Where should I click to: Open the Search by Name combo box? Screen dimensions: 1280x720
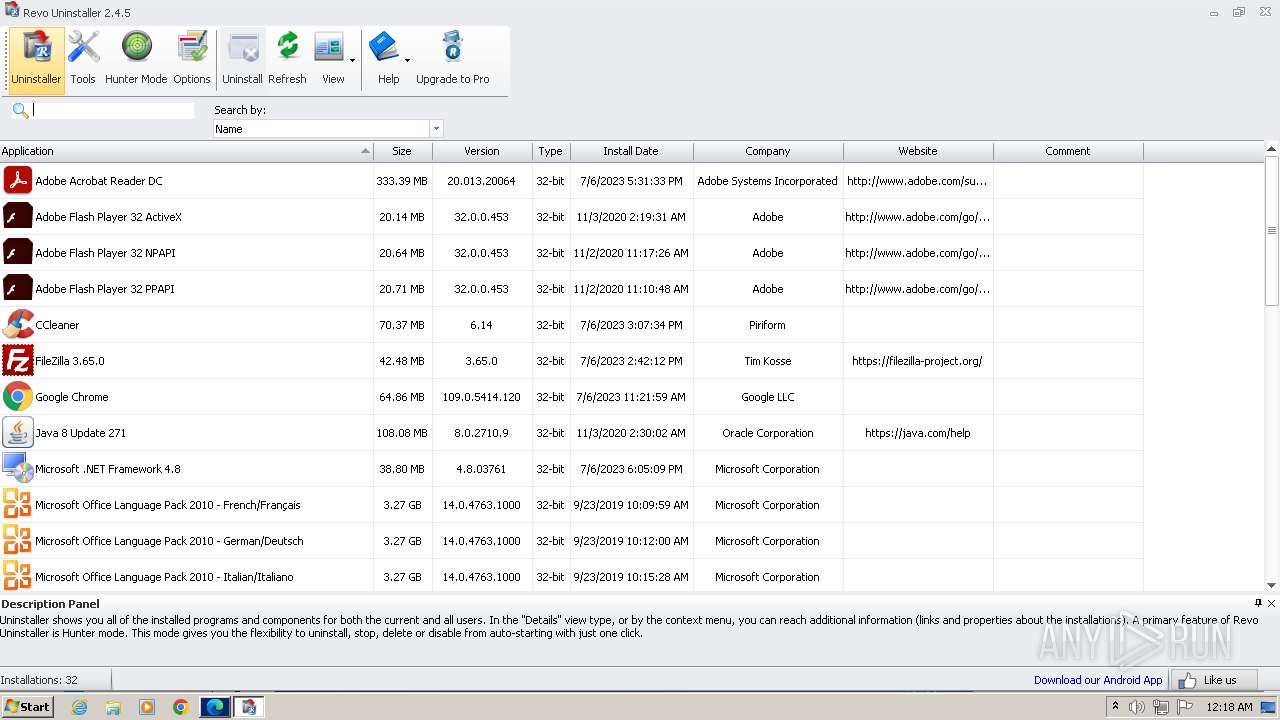pyautogui.click(x=328, y=128)
